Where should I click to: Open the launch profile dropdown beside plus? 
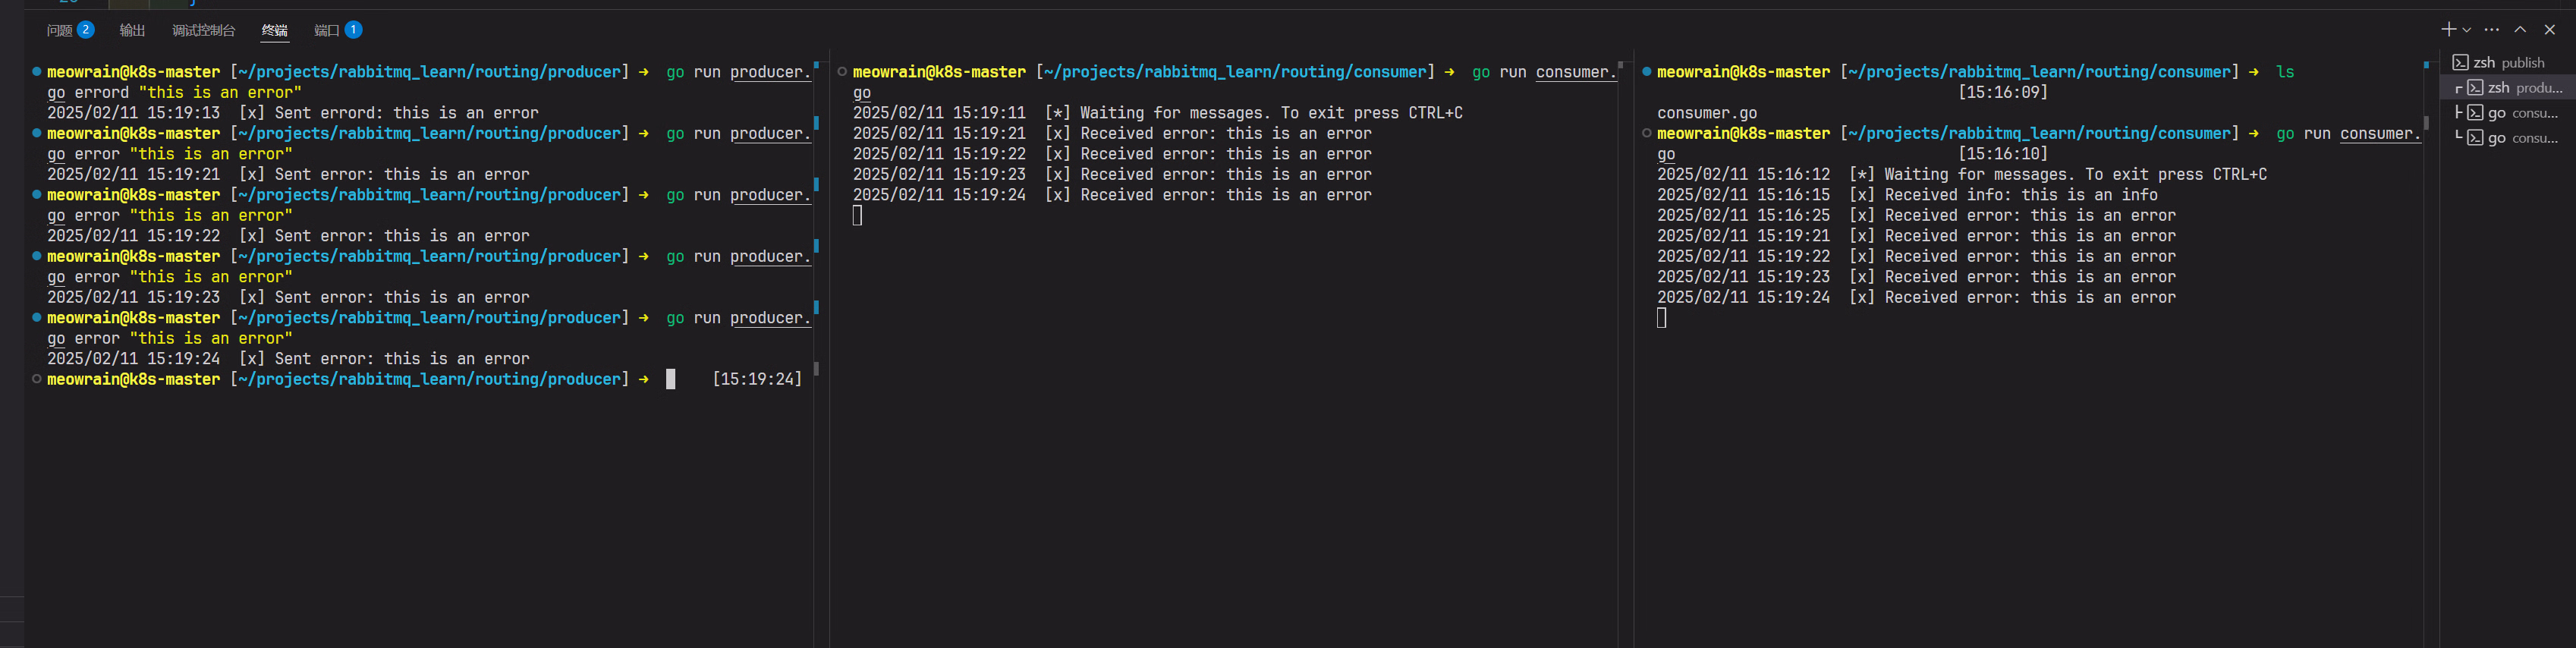[2466, 30]
